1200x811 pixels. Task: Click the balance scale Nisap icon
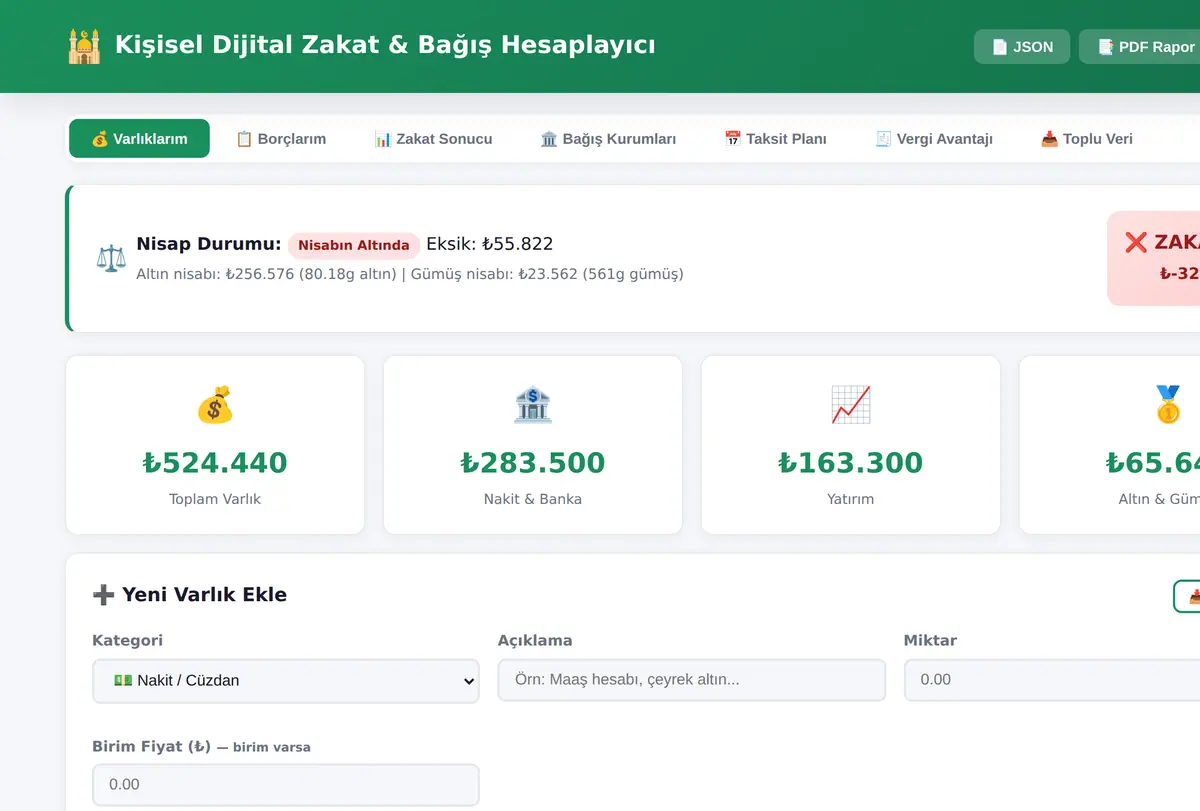point(112,258)
